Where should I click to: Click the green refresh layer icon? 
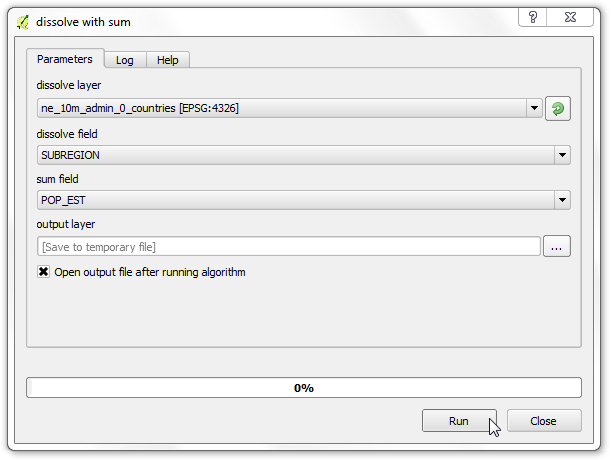(558, 108)
